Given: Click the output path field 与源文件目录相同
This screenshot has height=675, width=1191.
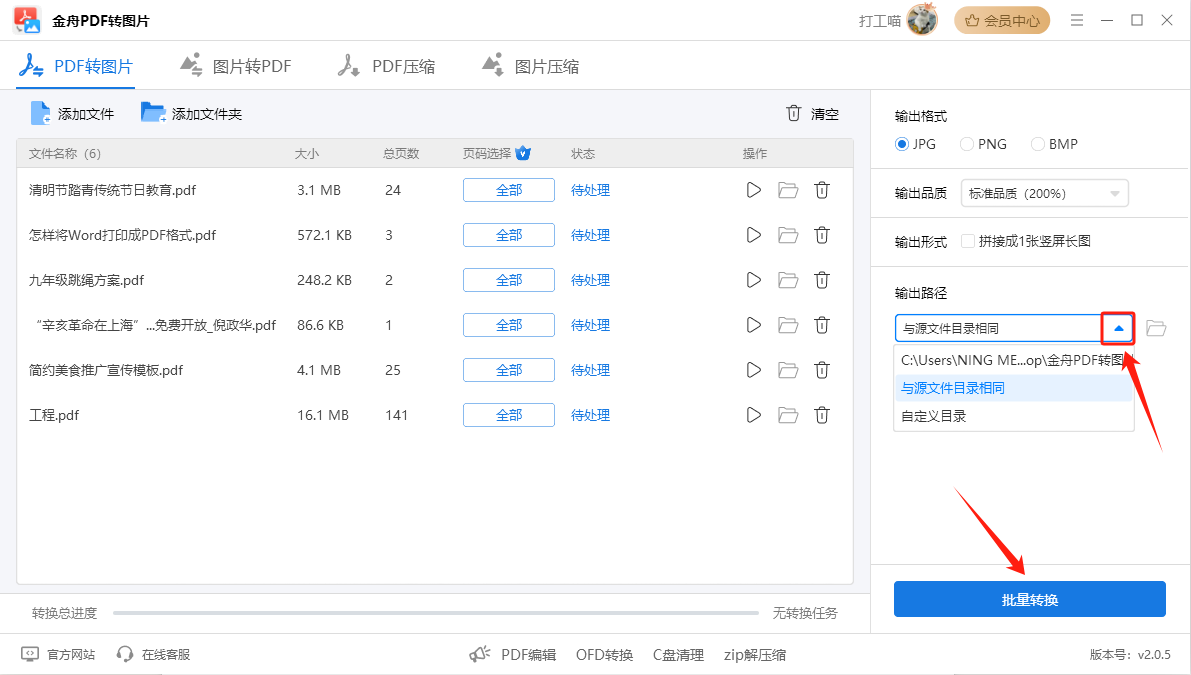Looking at the screenshot, I should point(998,328).
